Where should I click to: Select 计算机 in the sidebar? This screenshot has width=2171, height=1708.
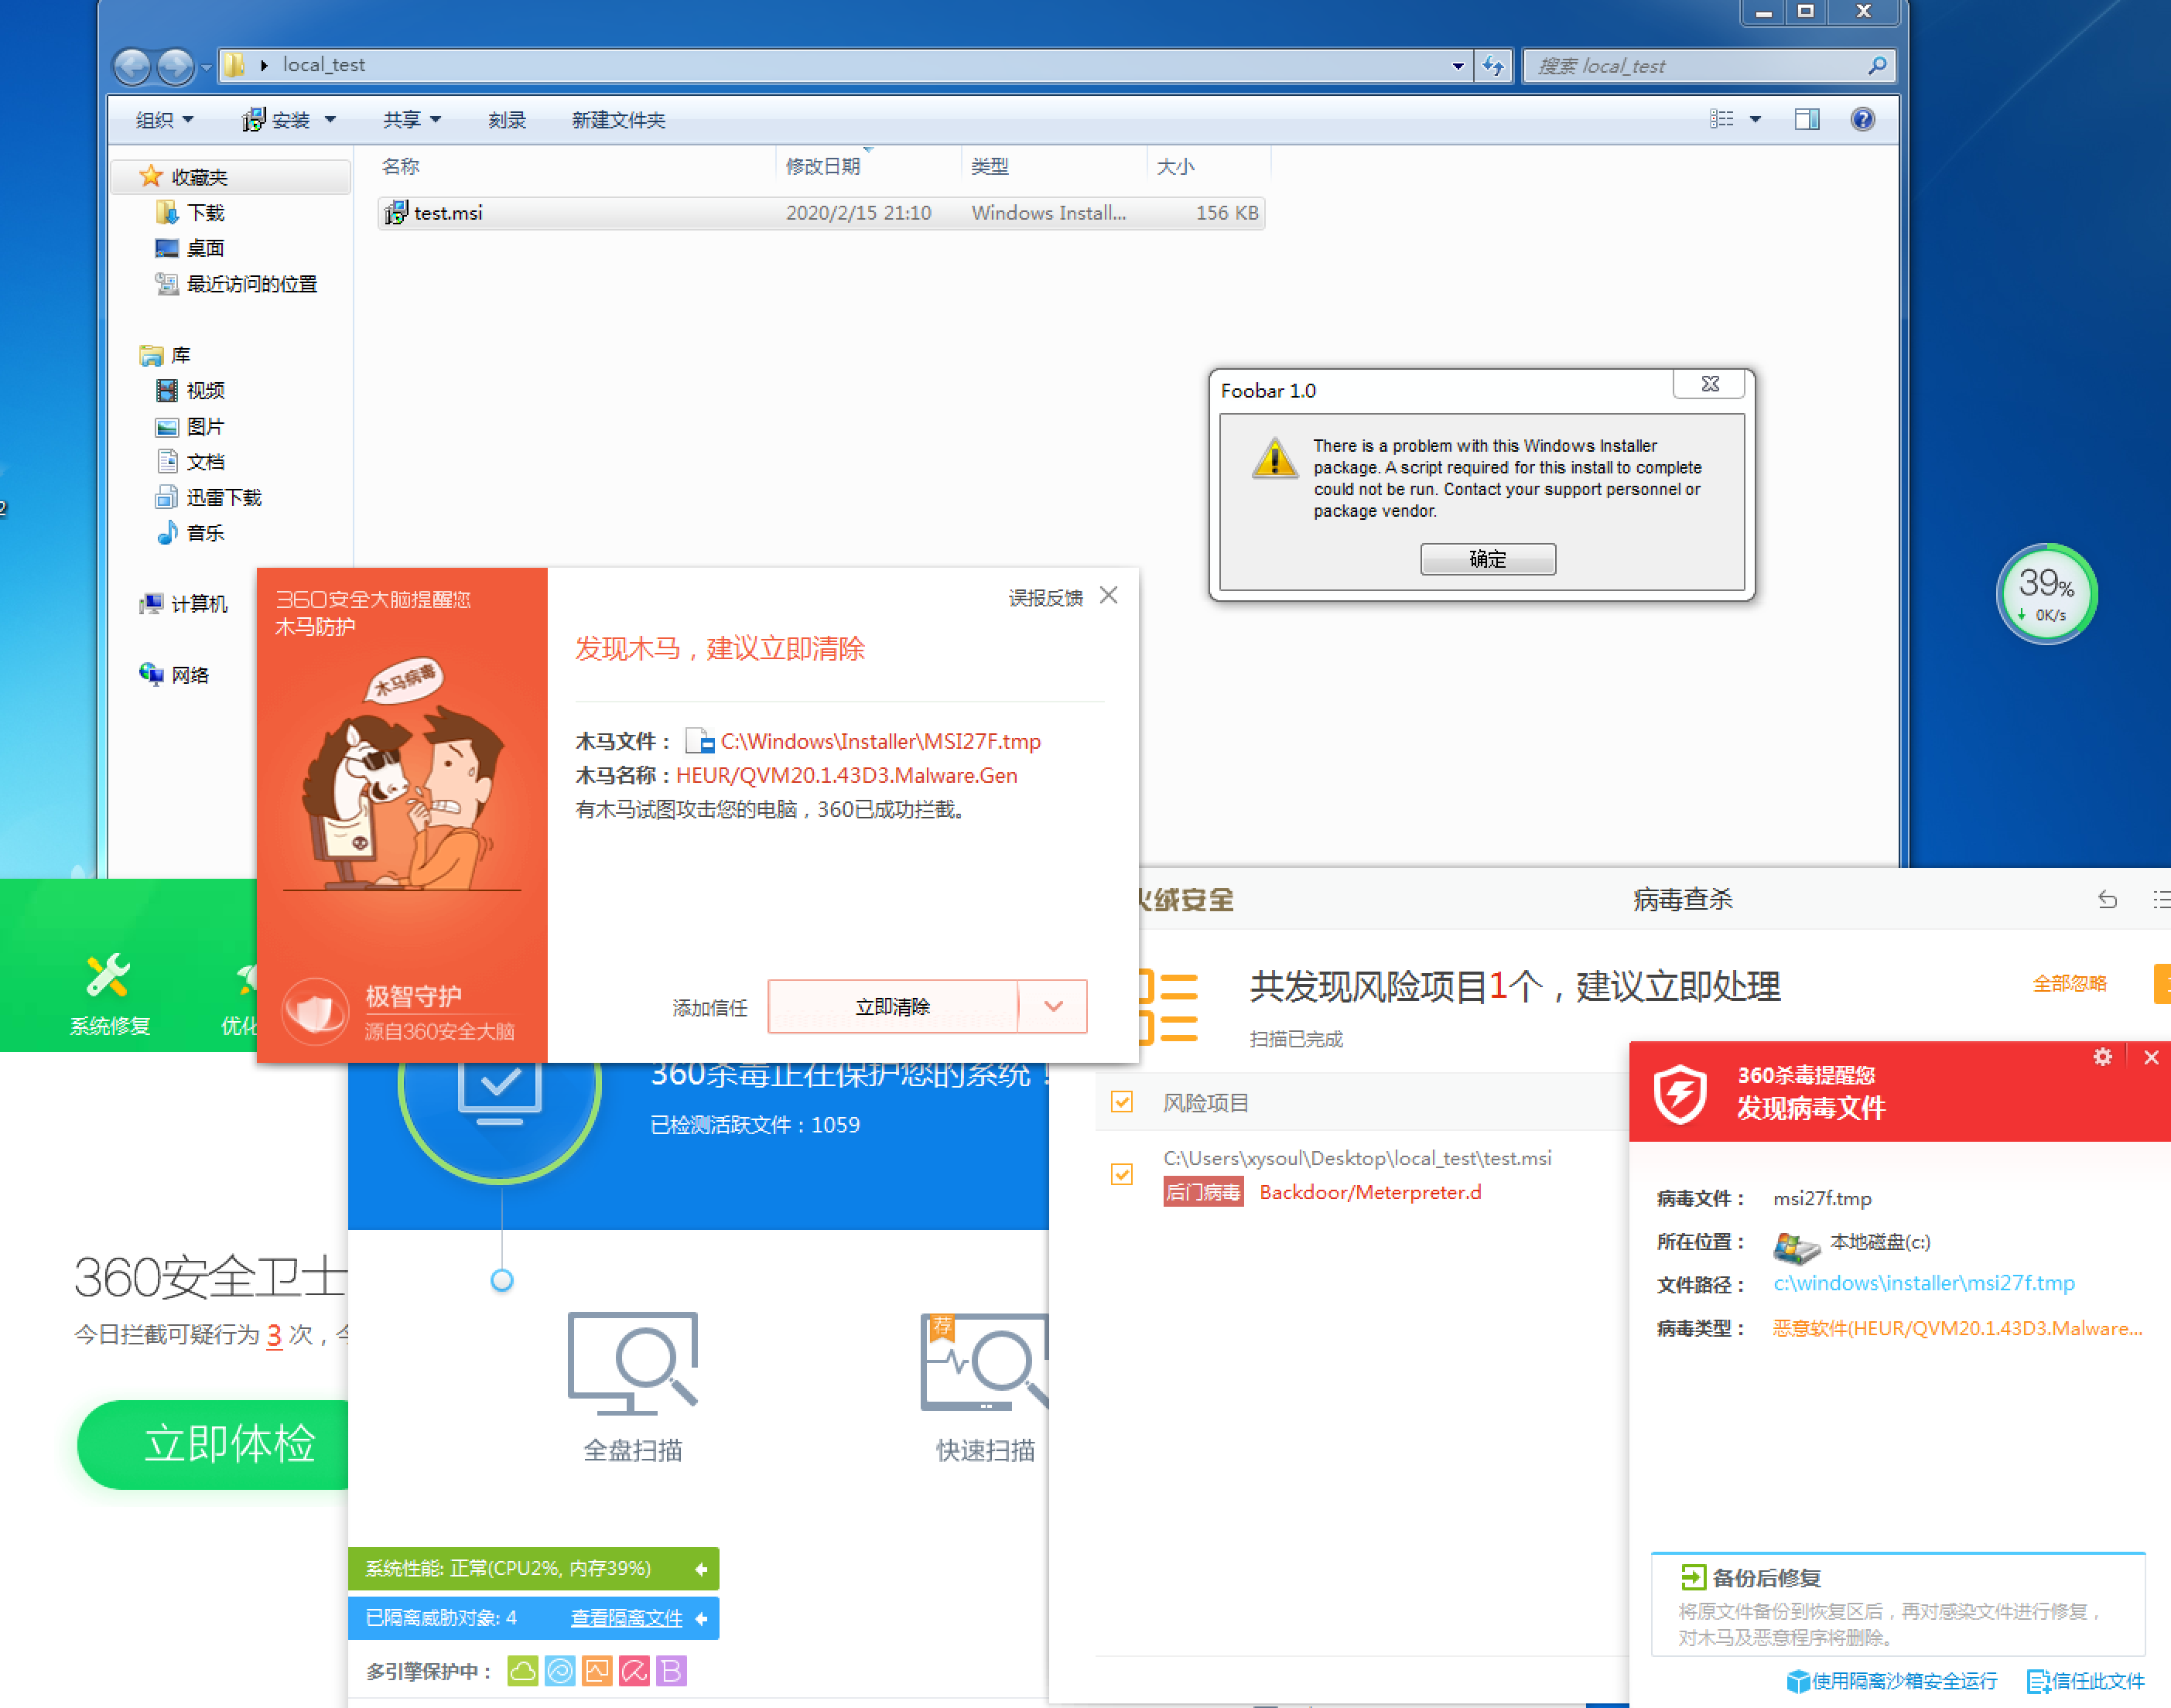184,604
